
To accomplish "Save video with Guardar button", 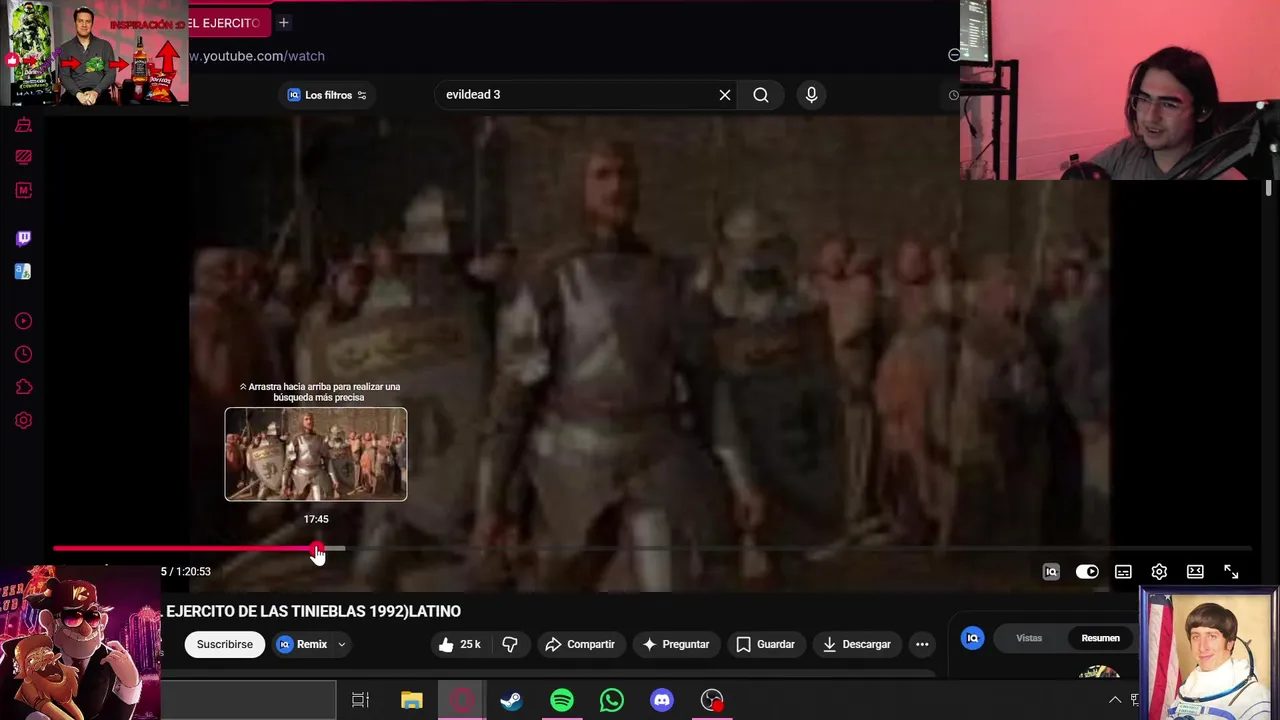I will [766, 645].
